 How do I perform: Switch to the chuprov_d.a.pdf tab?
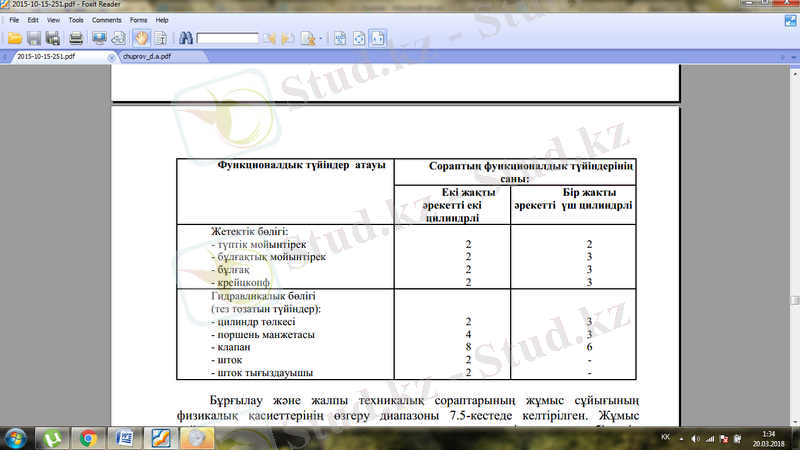point(147,57)
